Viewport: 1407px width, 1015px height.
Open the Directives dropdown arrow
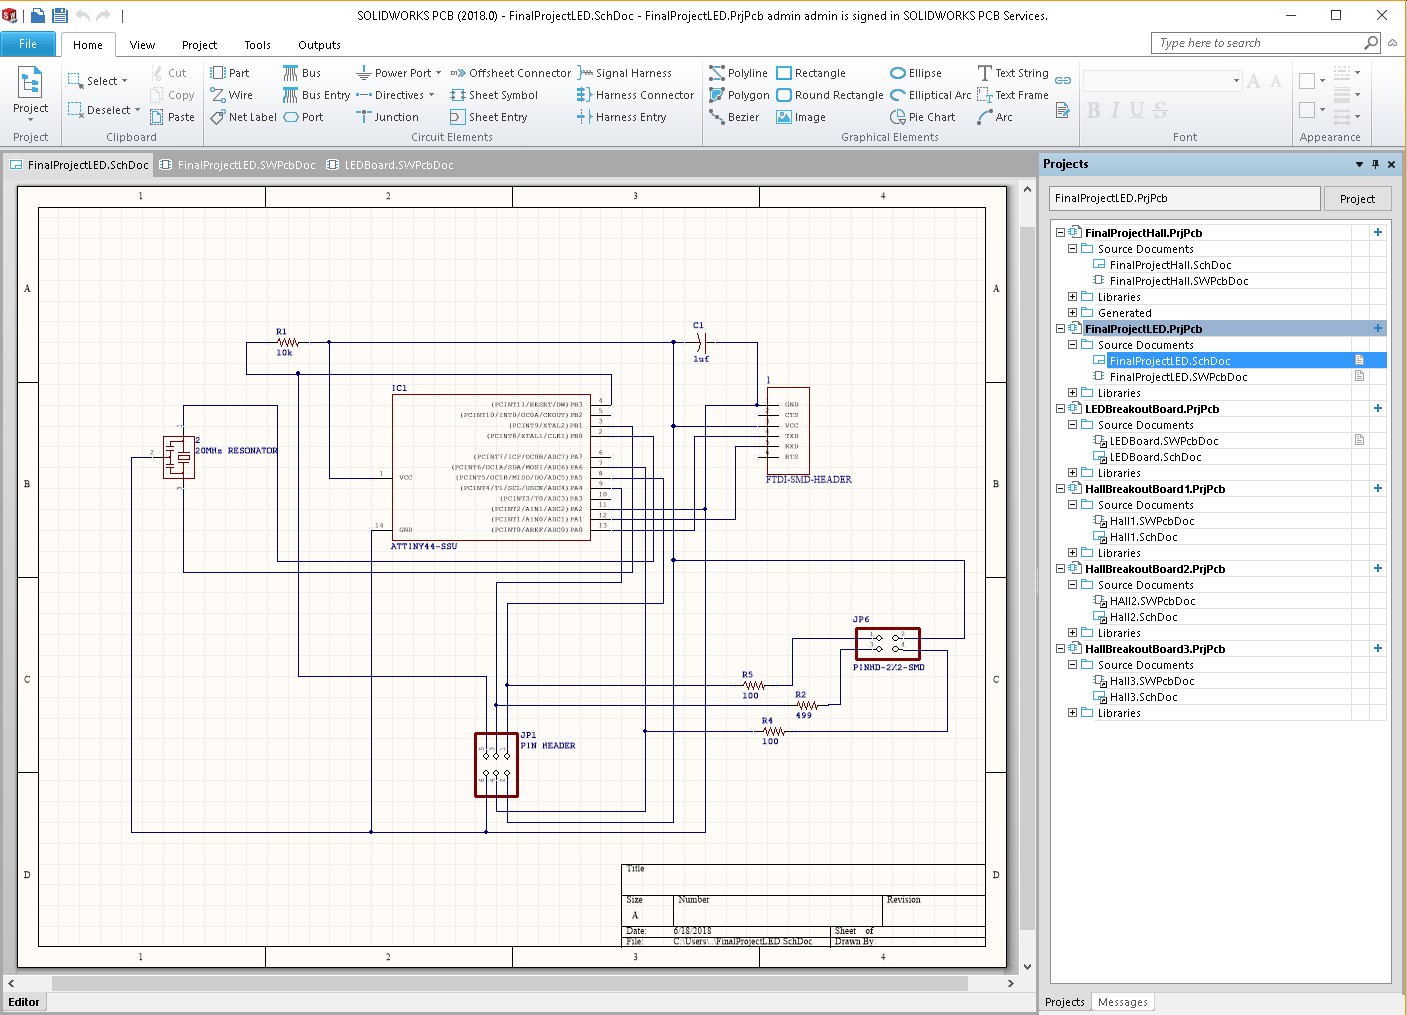coord(431,95)
